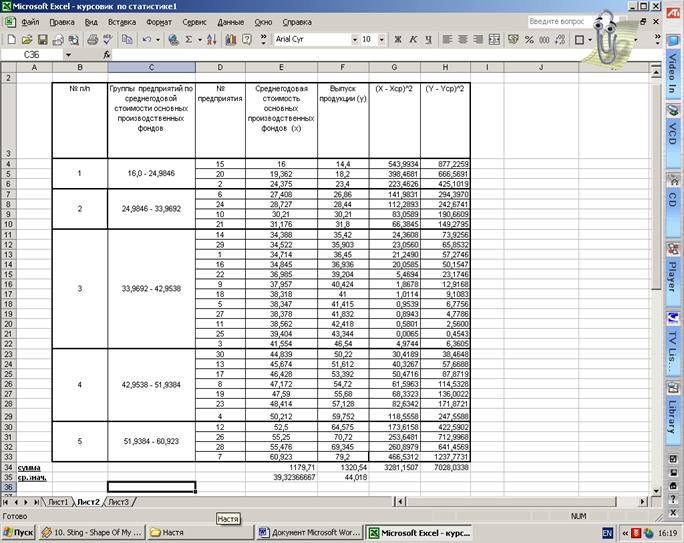Click the Пуск start button
The width and height of the screenshot is (684, 543).
point(19,533)
